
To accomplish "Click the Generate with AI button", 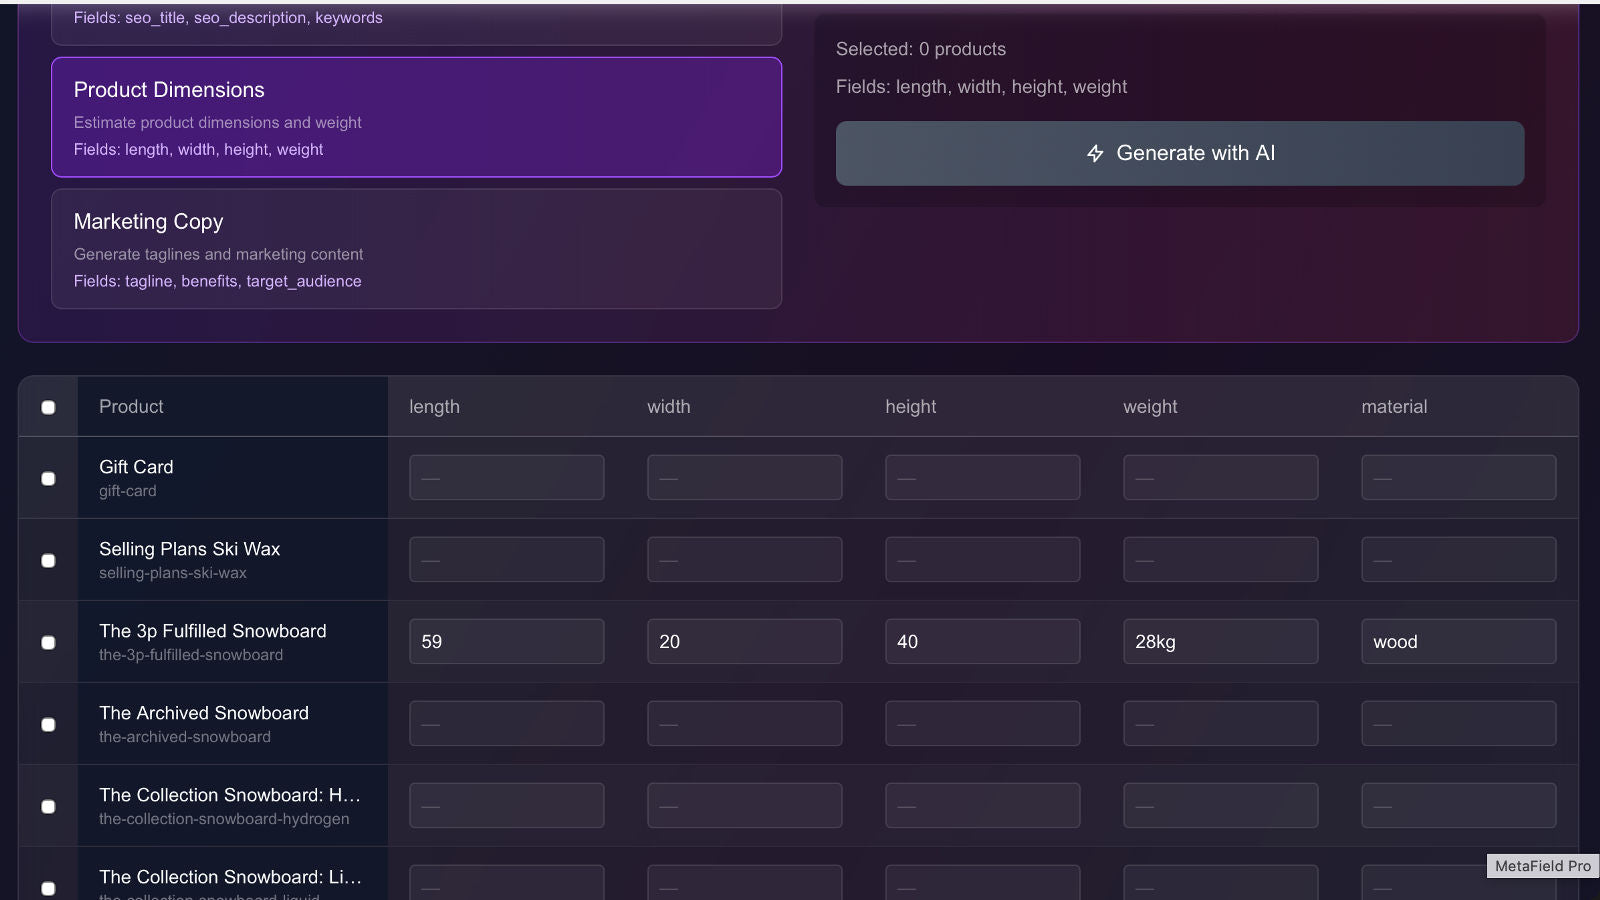I will [x=1180, y=153].
